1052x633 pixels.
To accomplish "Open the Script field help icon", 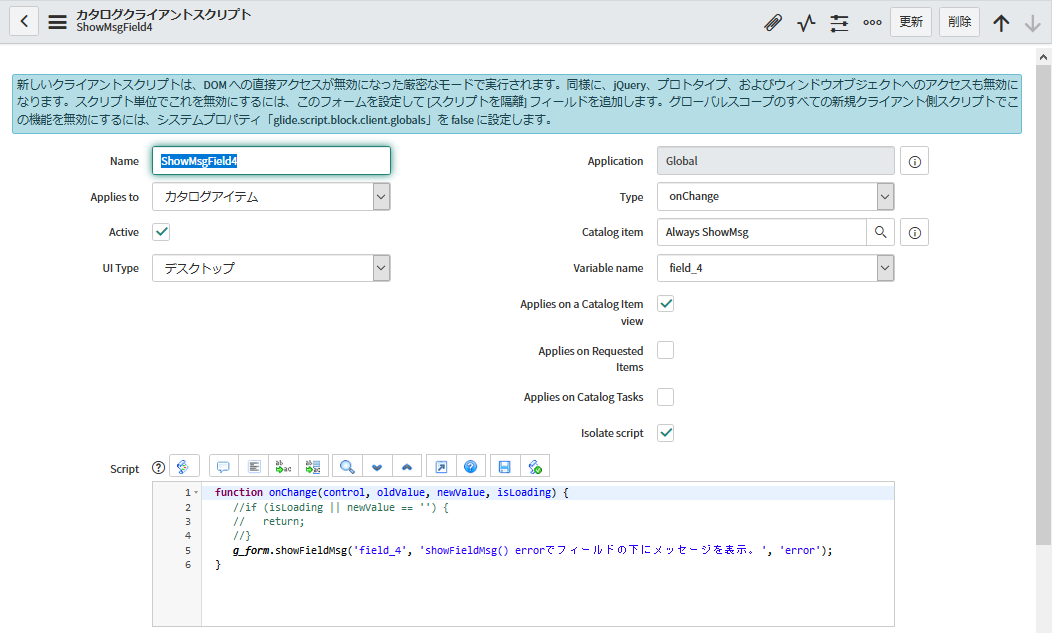I will click(x=158, y=468).
